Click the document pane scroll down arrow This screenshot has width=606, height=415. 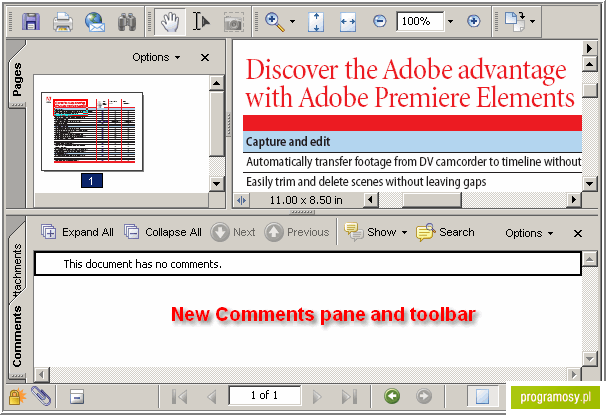click(589, 183)
